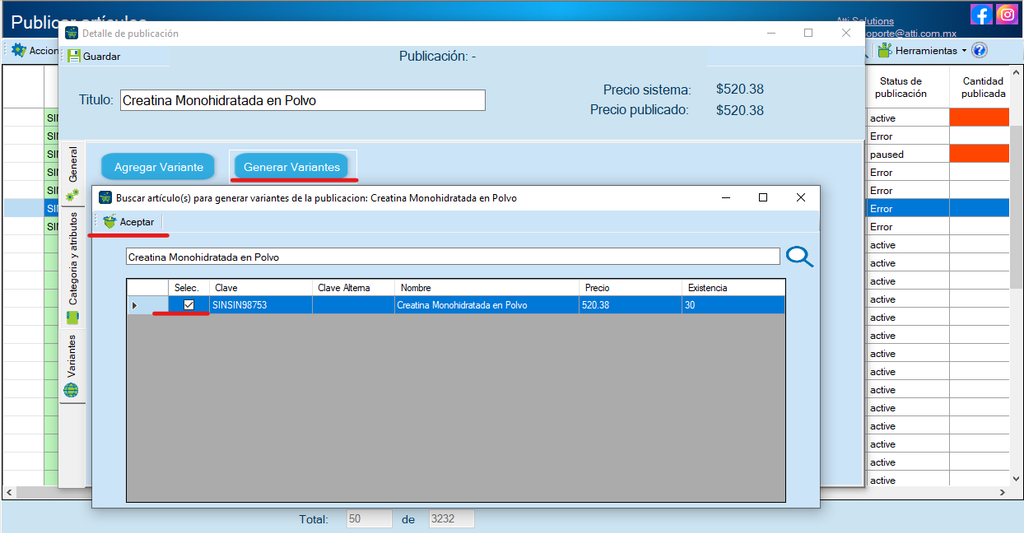Click the Total count field showing 50
The image size is (1024, 533).
click(369, 519)
